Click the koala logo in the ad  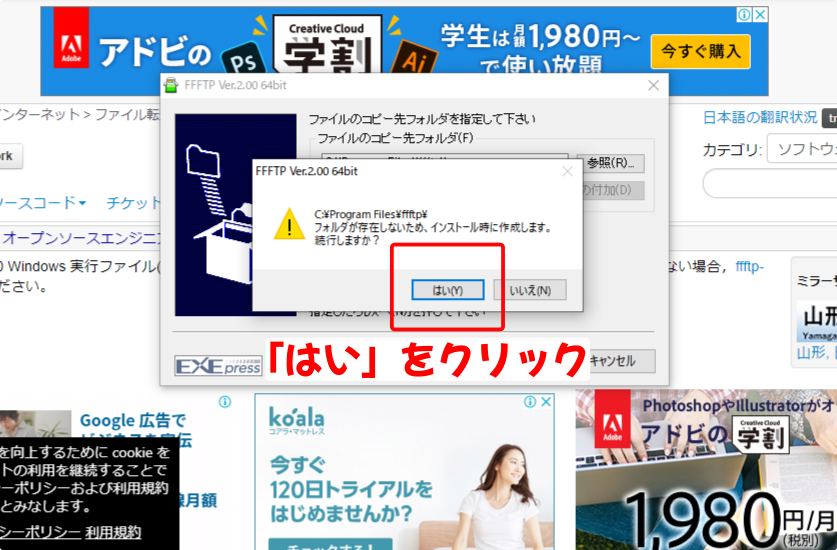[x=296, y=420]
